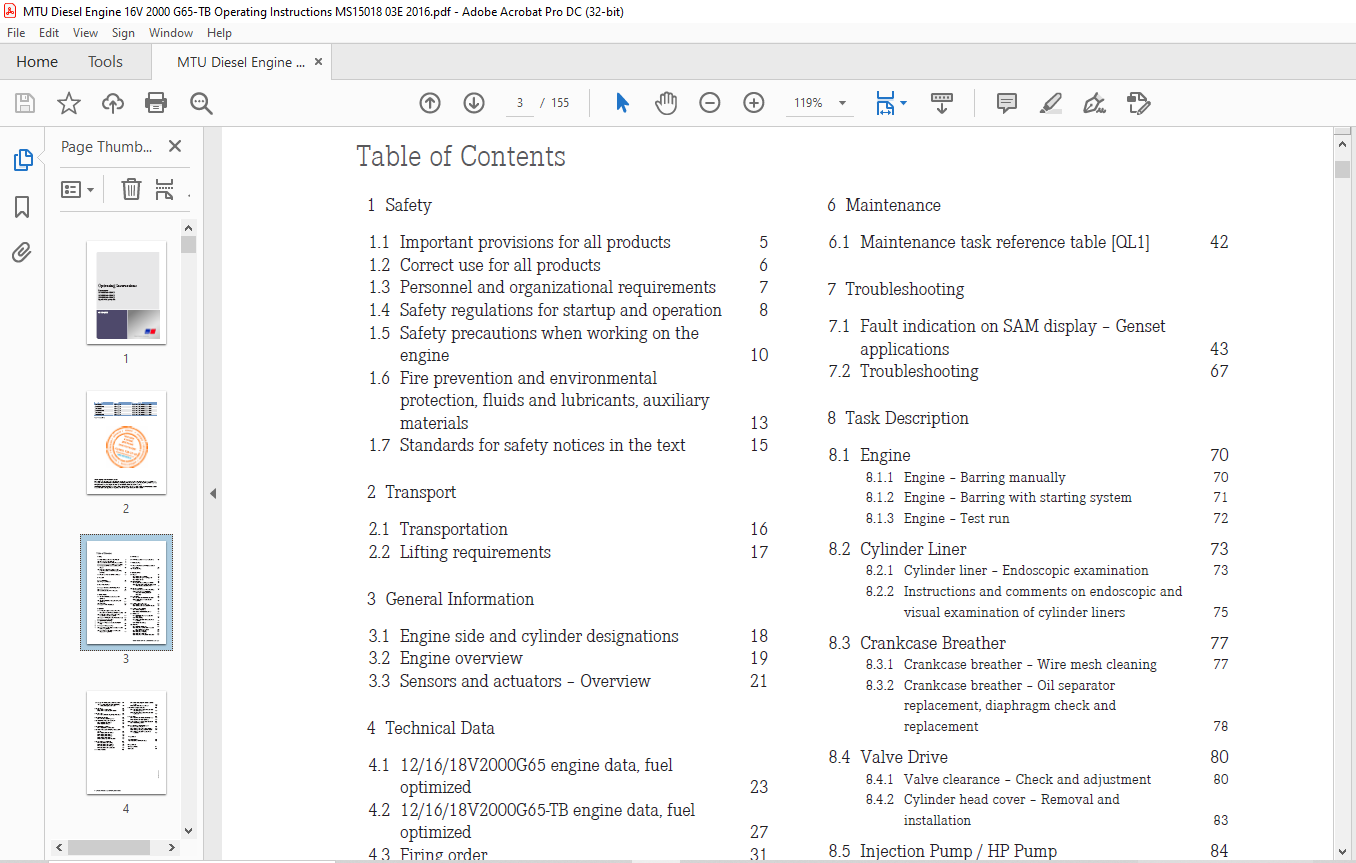Open 'Maintenance task reference table [QL1]' entry
Image resolution: width=1356 pixels, height=863 pixels.
[1005, 242]
